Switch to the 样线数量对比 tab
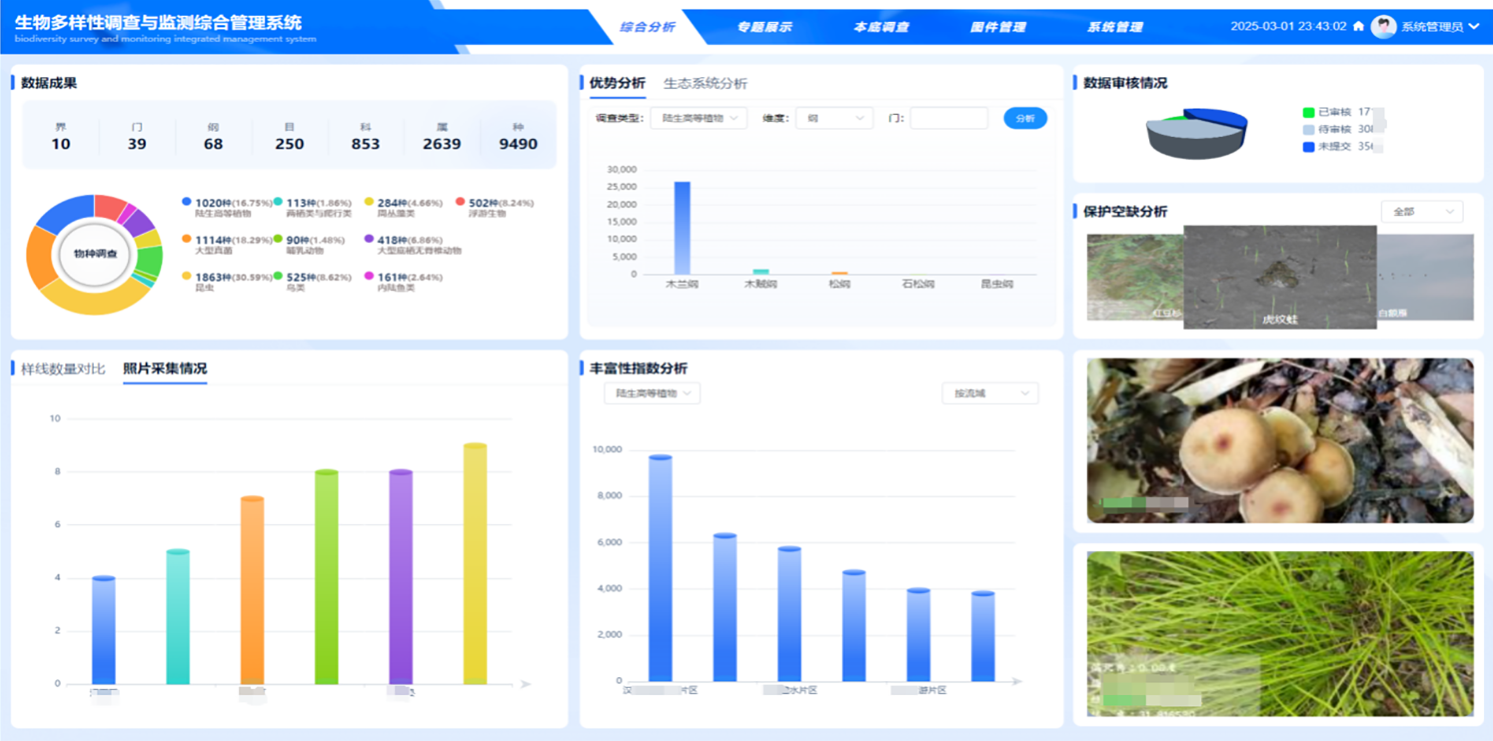The height and width of the screenshot is (741, 1493). (x=63, y=369)
